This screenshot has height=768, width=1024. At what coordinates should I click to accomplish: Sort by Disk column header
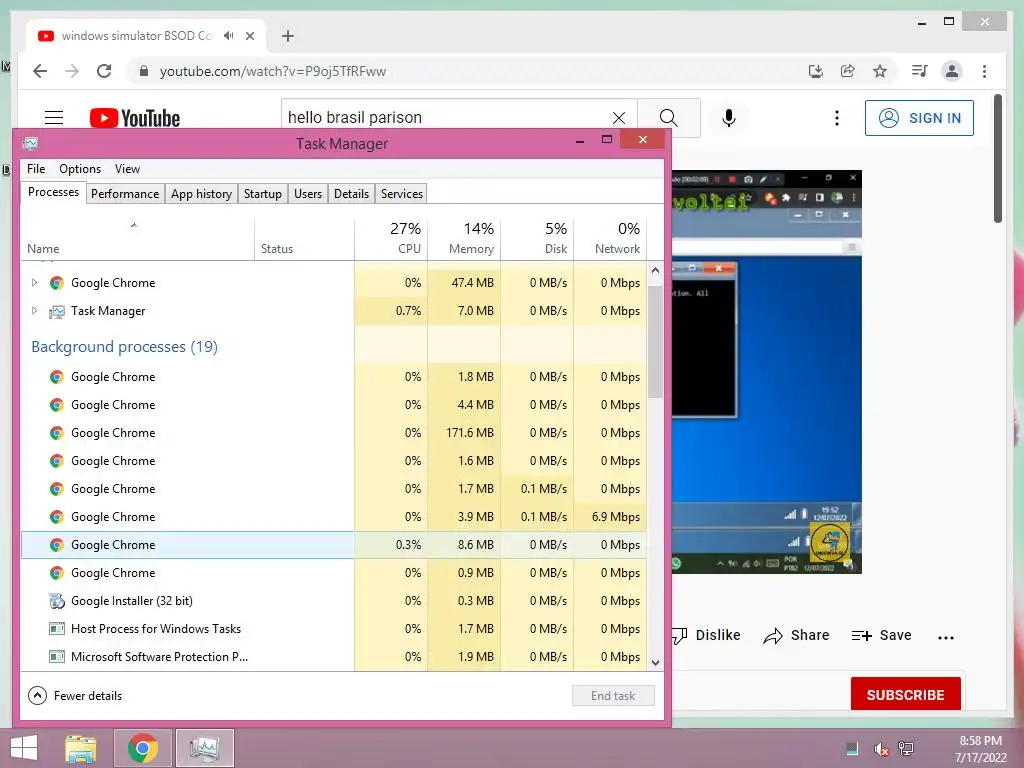[537, 238]
